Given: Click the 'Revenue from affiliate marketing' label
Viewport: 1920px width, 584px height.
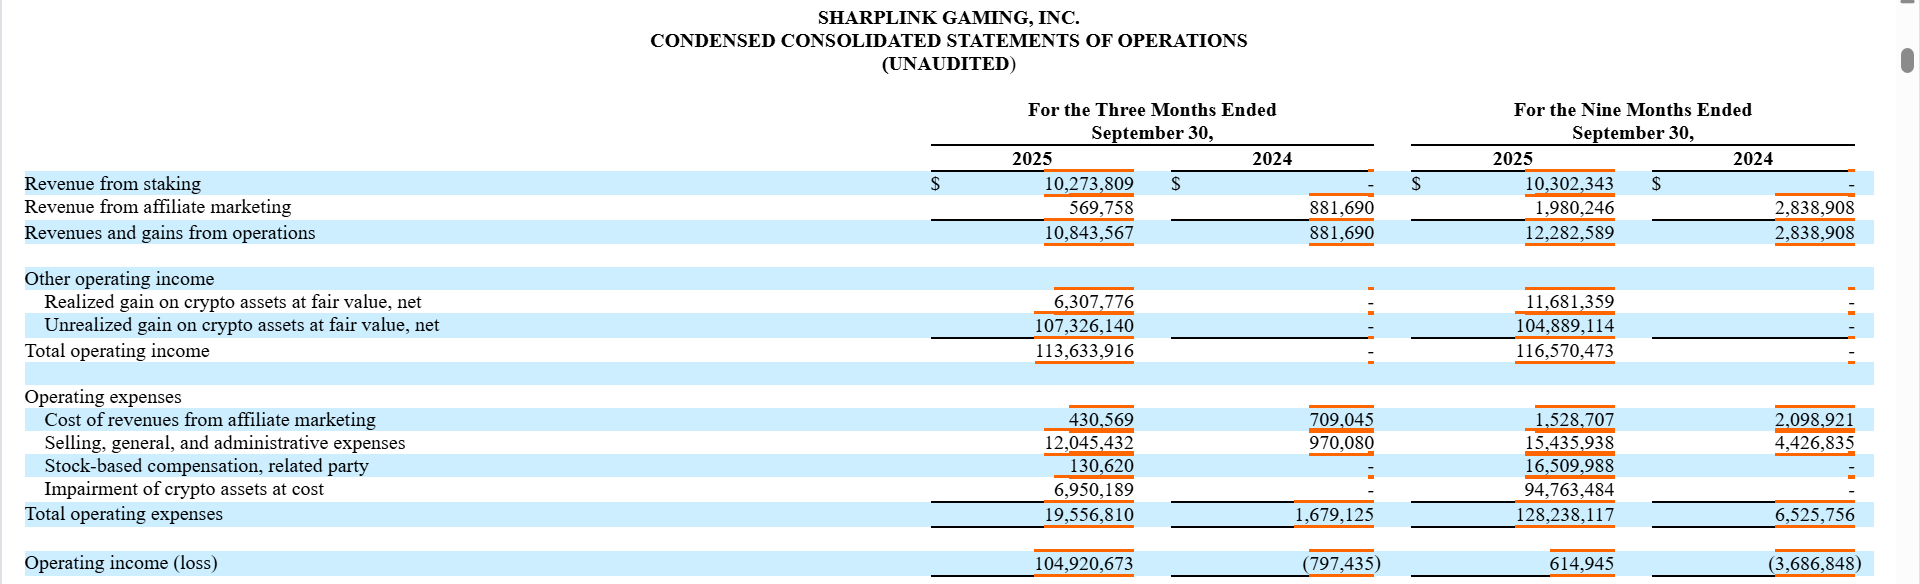Looking at the screenshot, I should click(157, 207).
